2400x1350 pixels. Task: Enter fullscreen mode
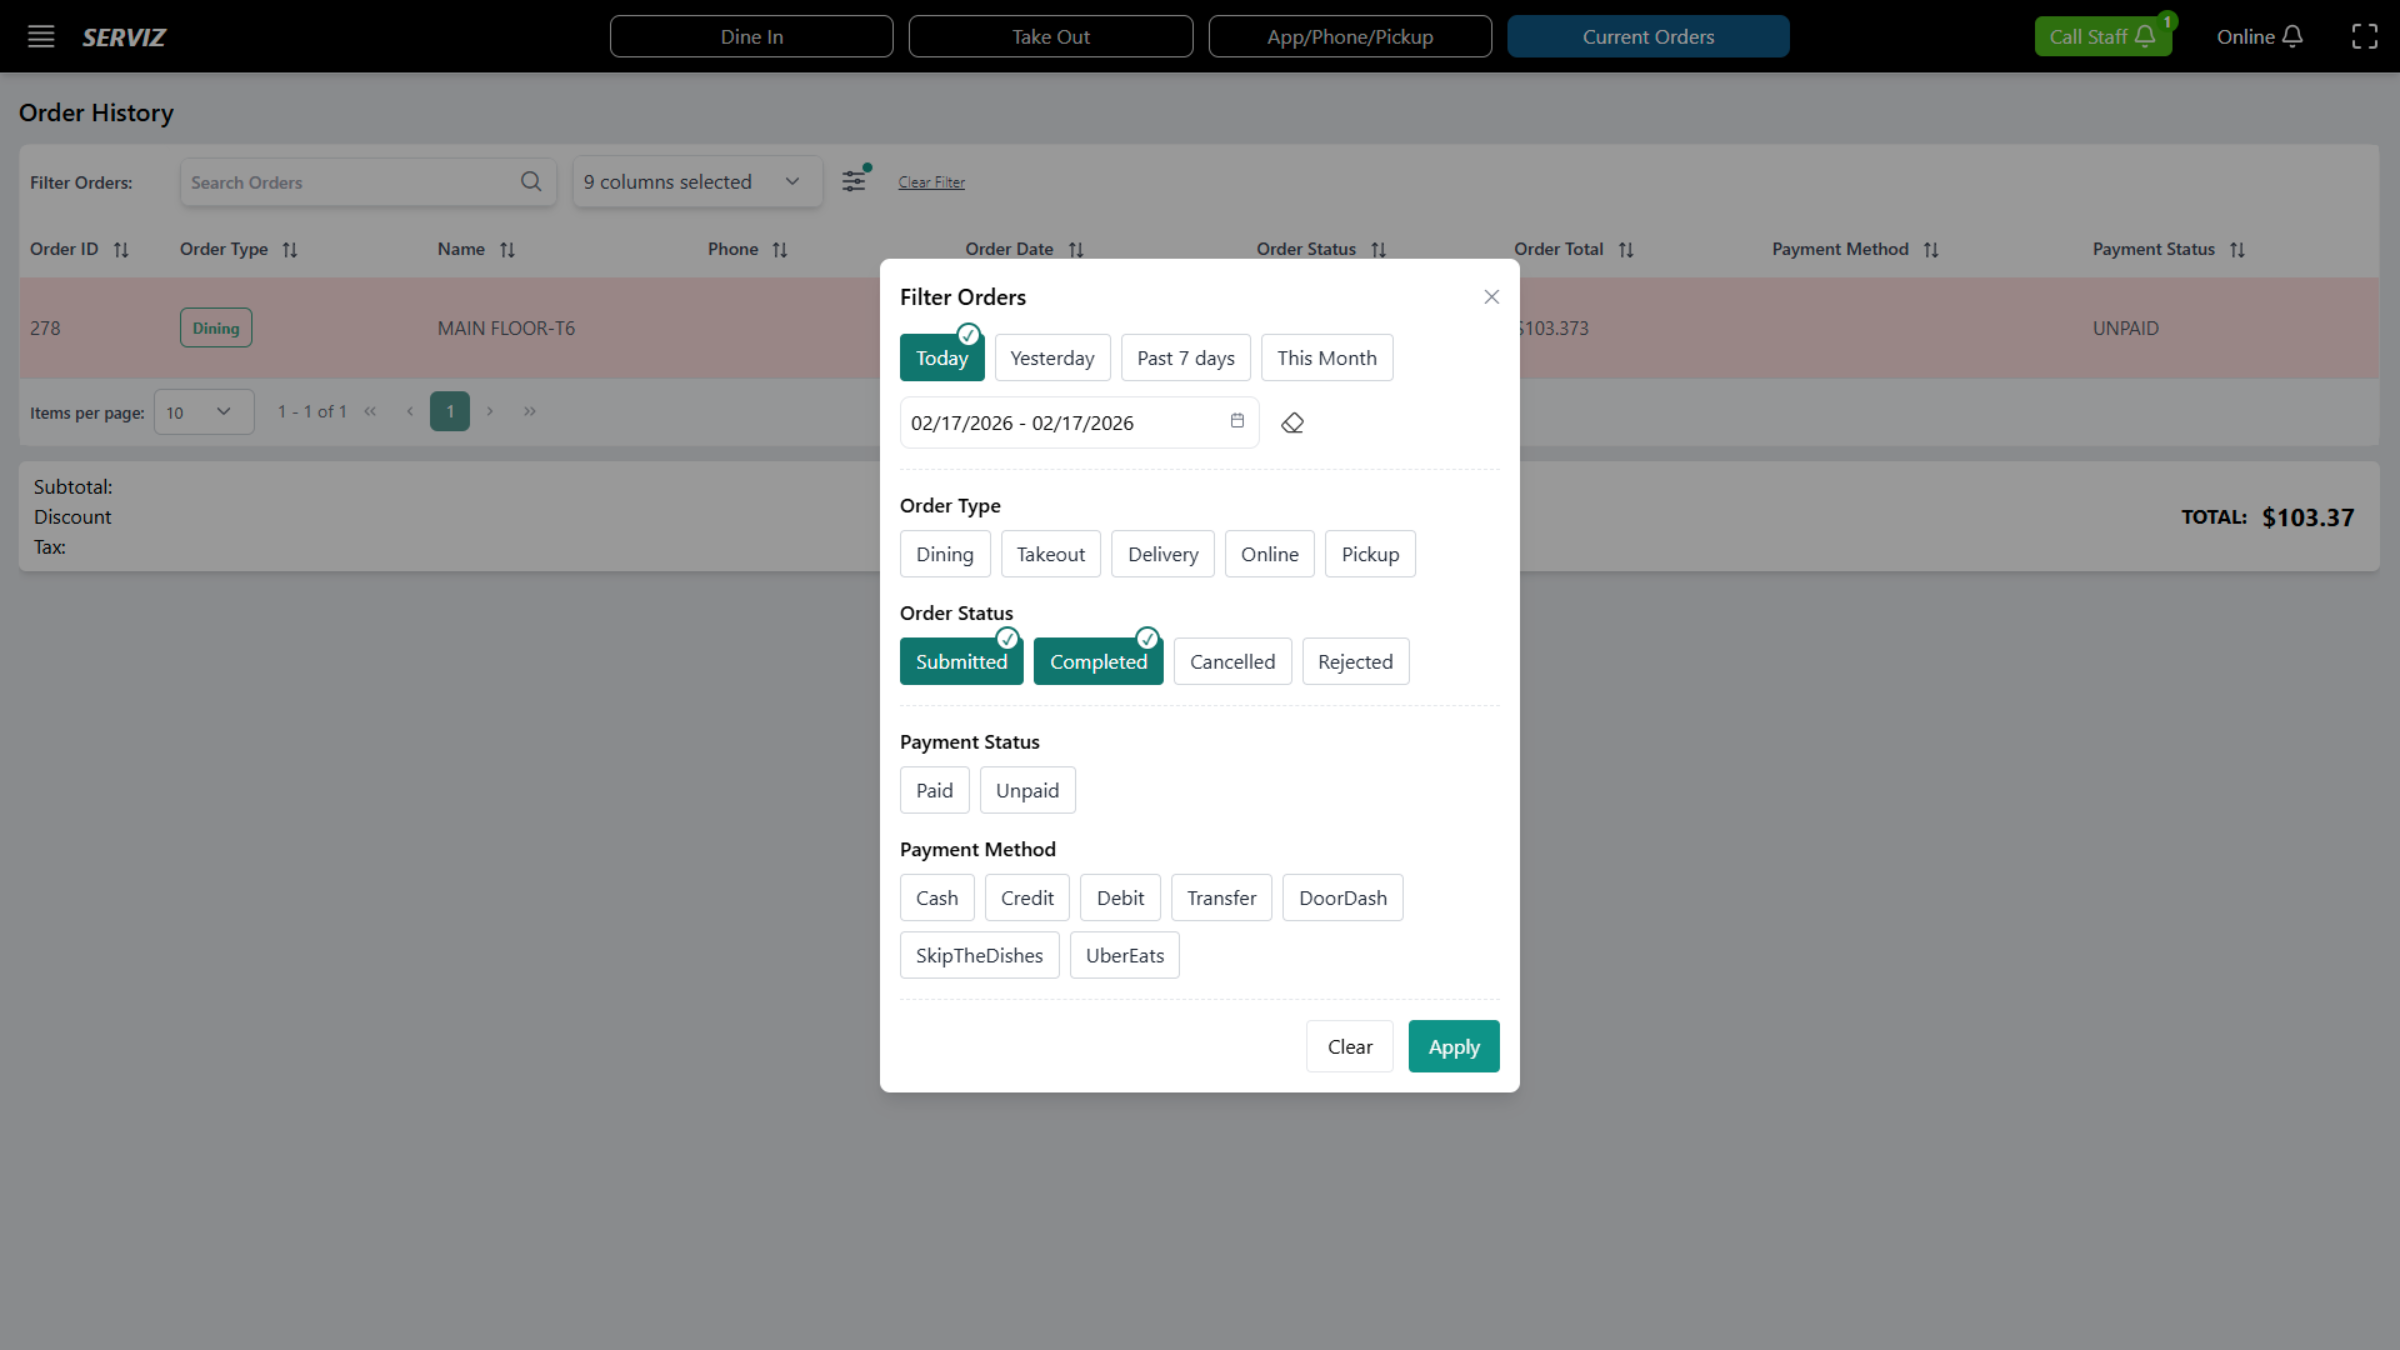click(x=2365, y=36)
